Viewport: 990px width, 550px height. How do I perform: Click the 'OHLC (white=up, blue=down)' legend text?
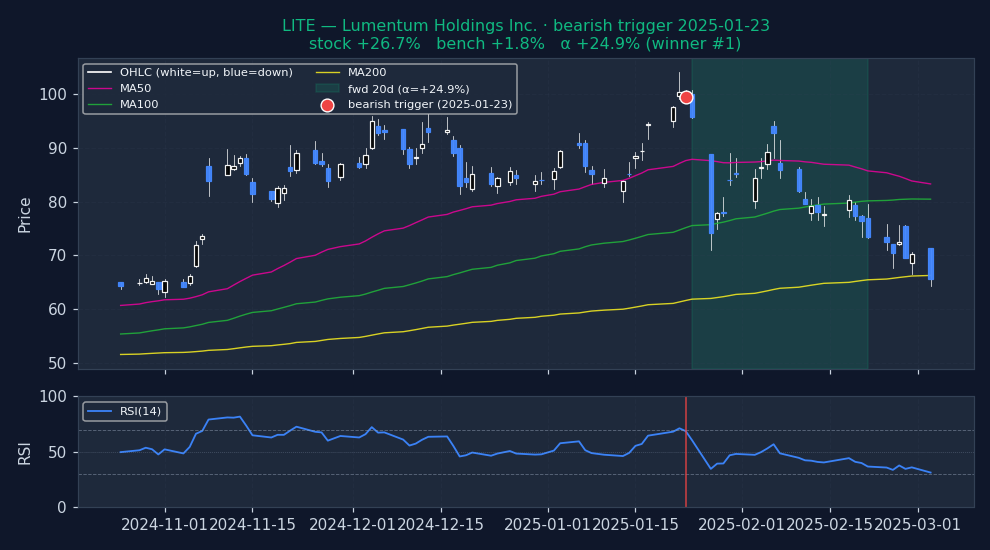[x=206, y=73]
